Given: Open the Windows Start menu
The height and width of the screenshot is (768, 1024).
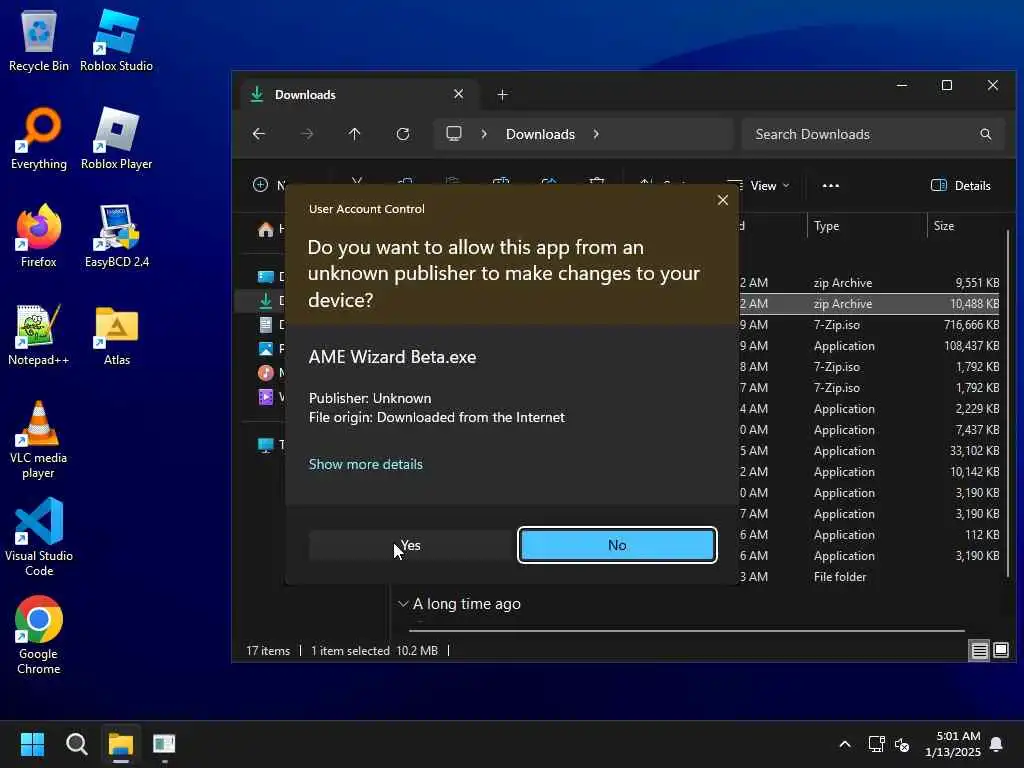Looking at the screenshot, I should (x=32, y=744).
